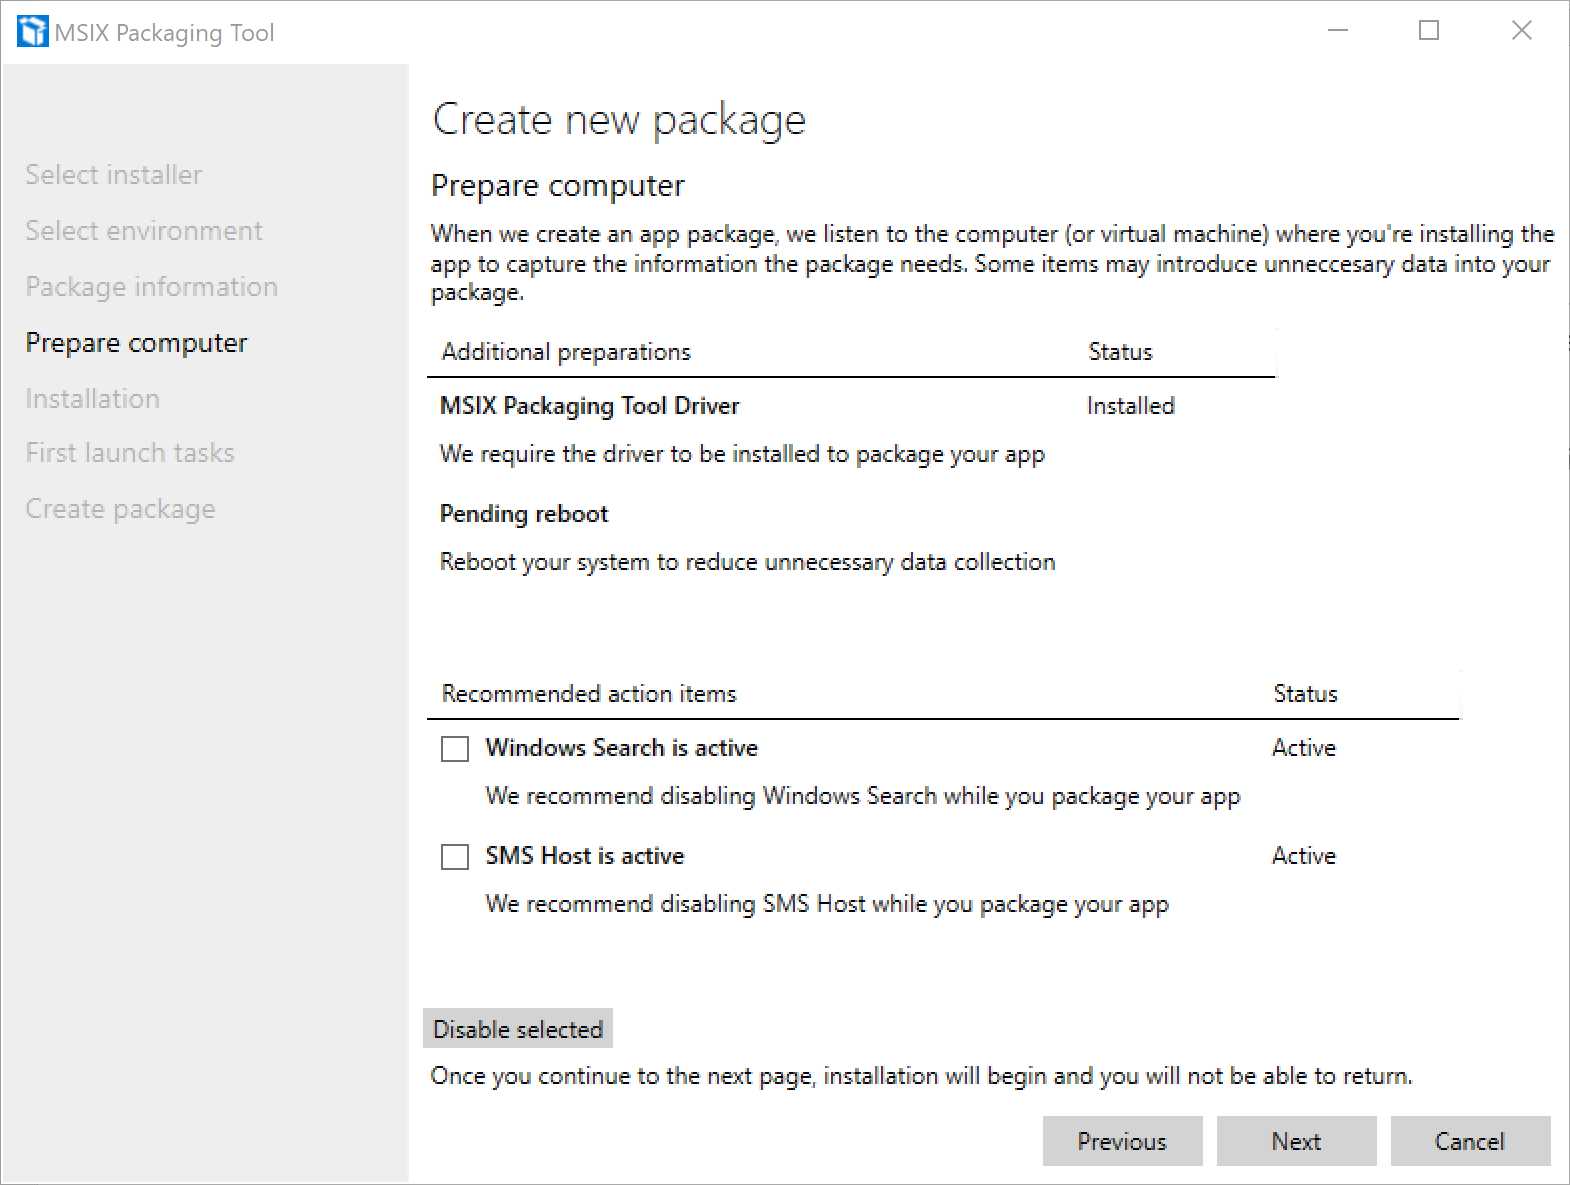Select the Pending reboot item
The height and width of the screenshot is (1185, 1570).
[524, 514]
